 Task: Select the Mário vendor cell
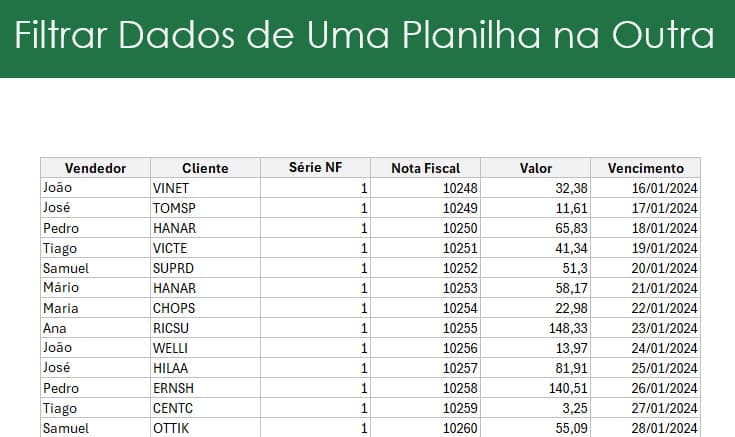point(96,288)
